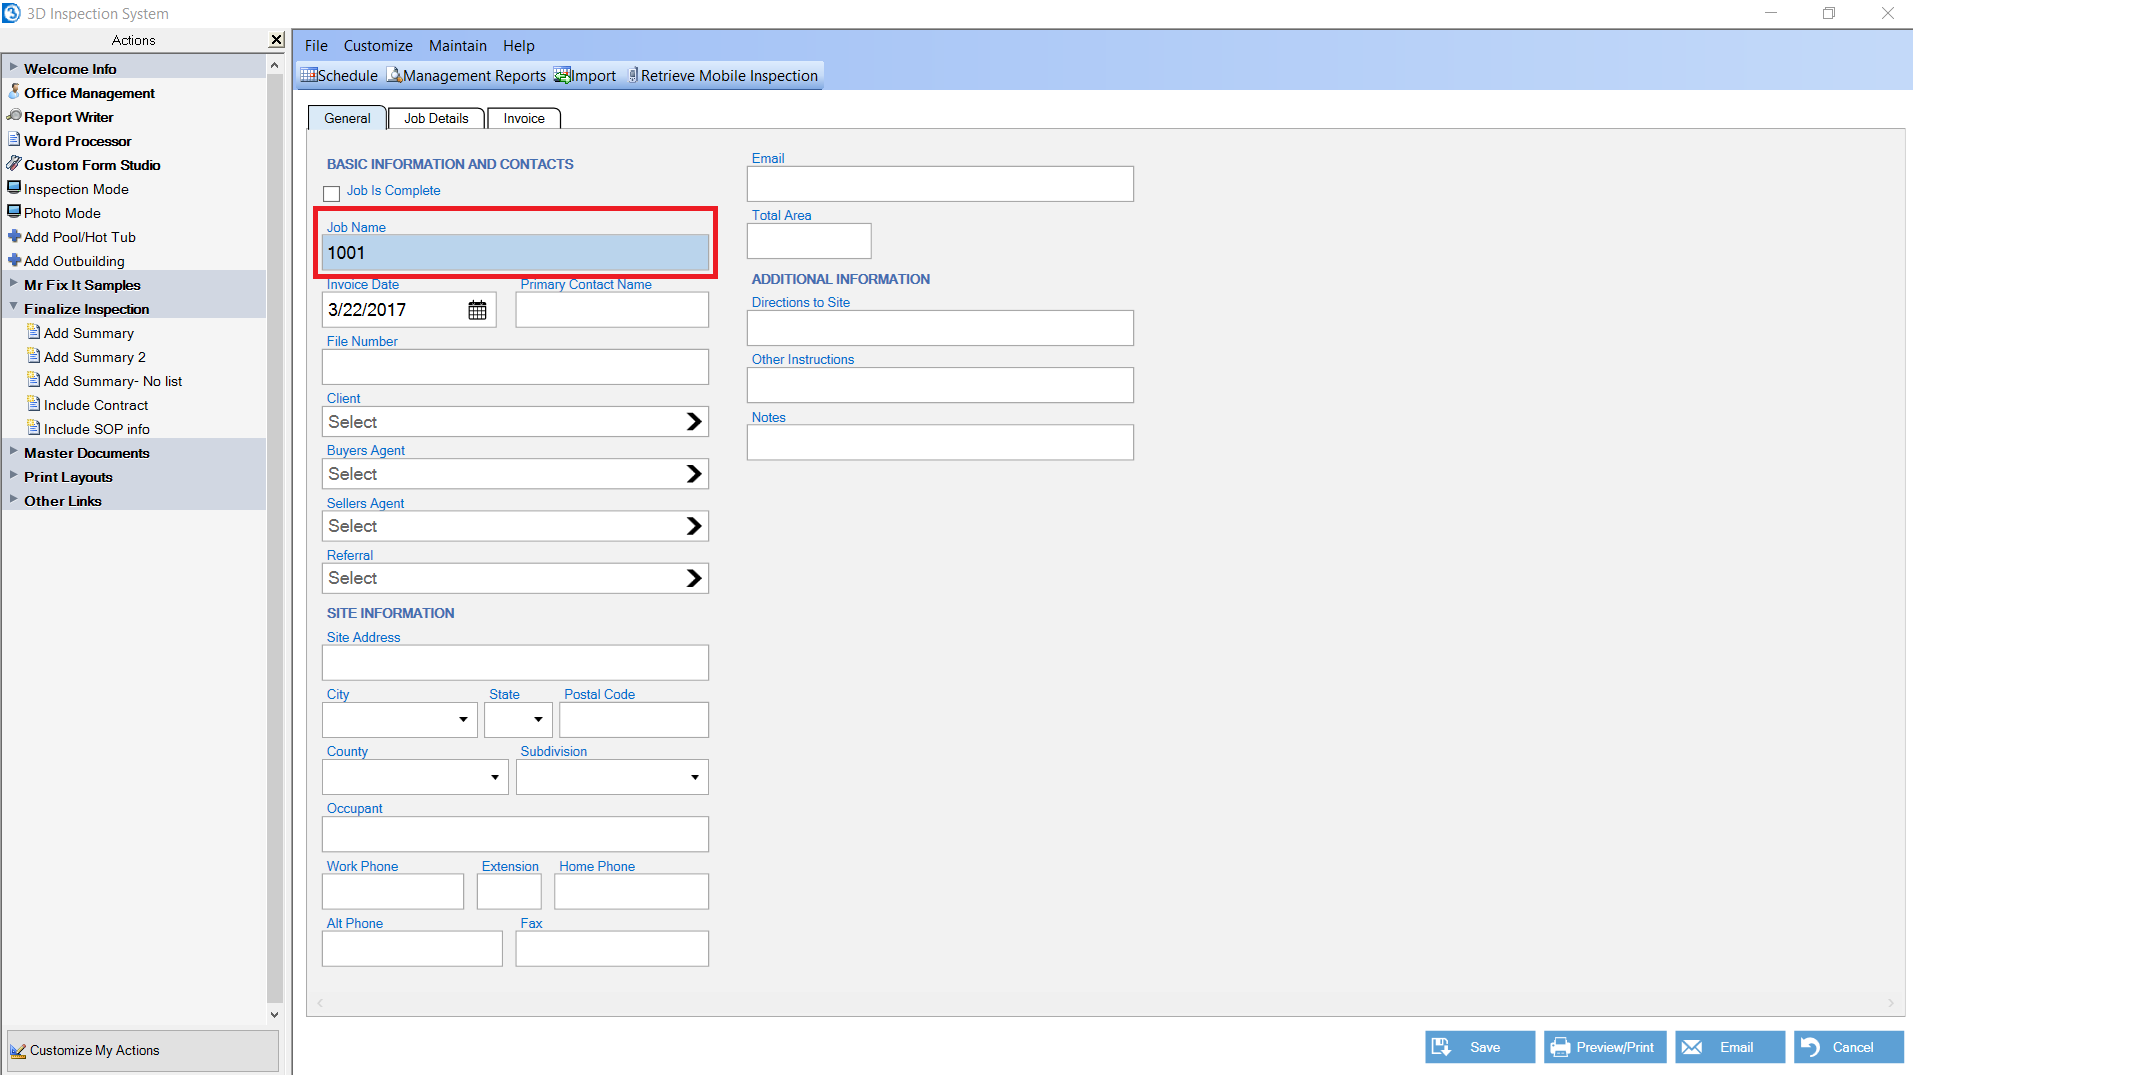Switch to the Invoice tab
The height and width of the screenshot is (1075, 2144).
(x=524, y=118)
